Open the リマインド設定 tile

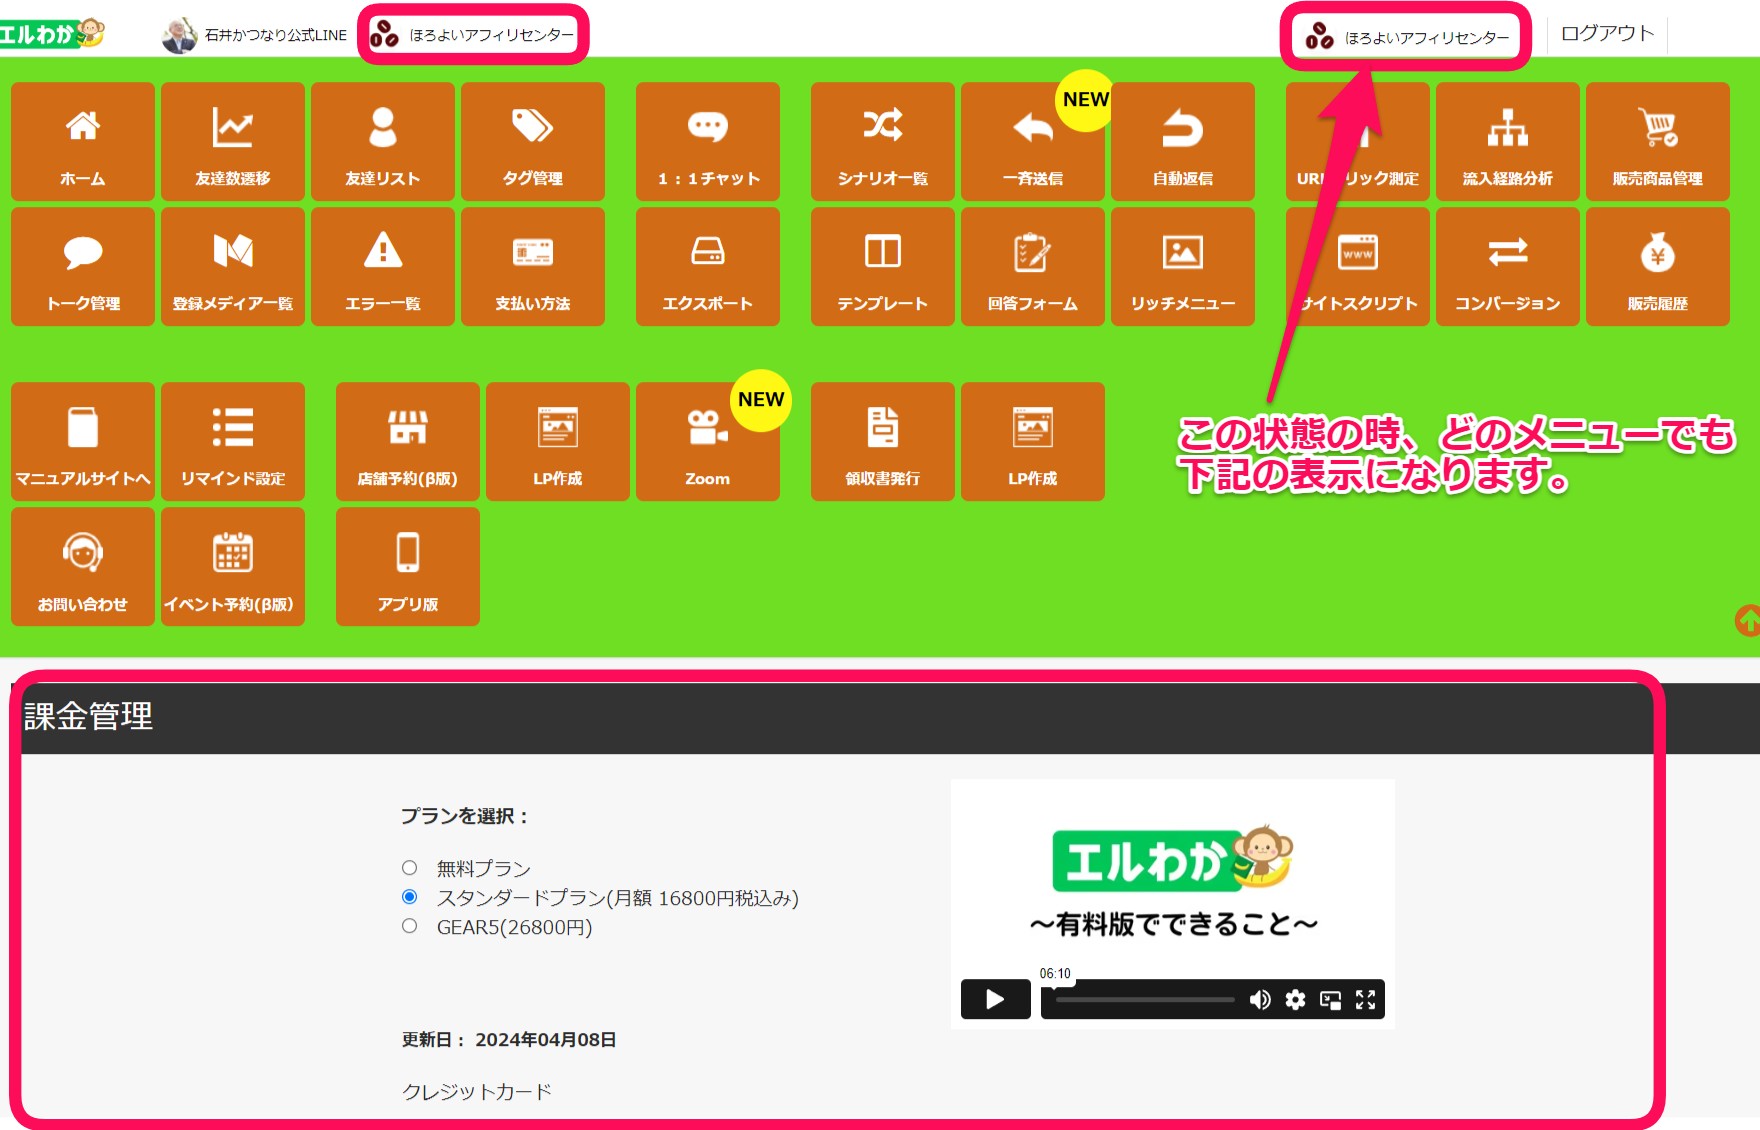233,442
